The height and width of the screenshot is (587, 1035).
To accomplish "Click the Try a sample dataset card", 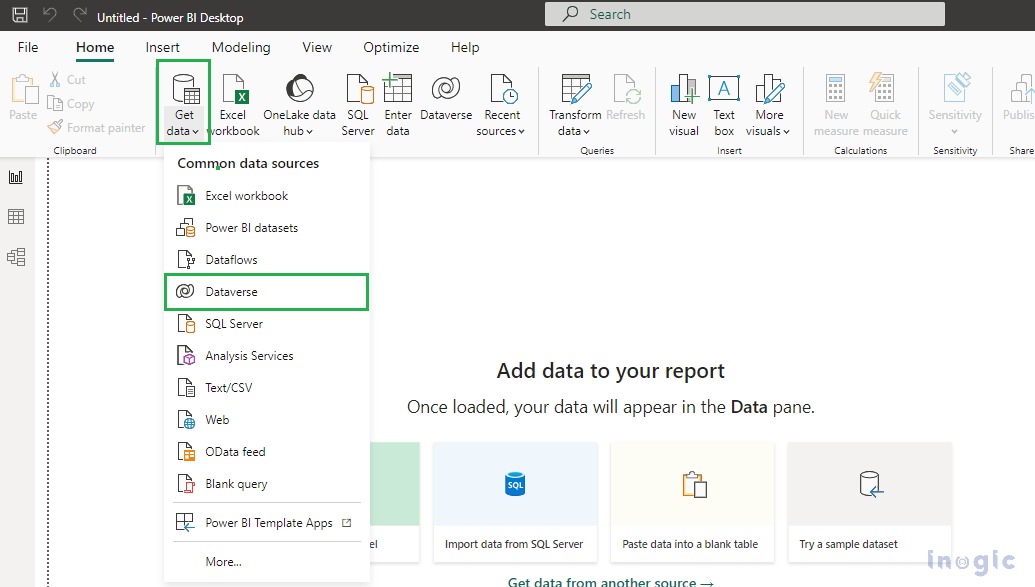I will tap(869, 501).
